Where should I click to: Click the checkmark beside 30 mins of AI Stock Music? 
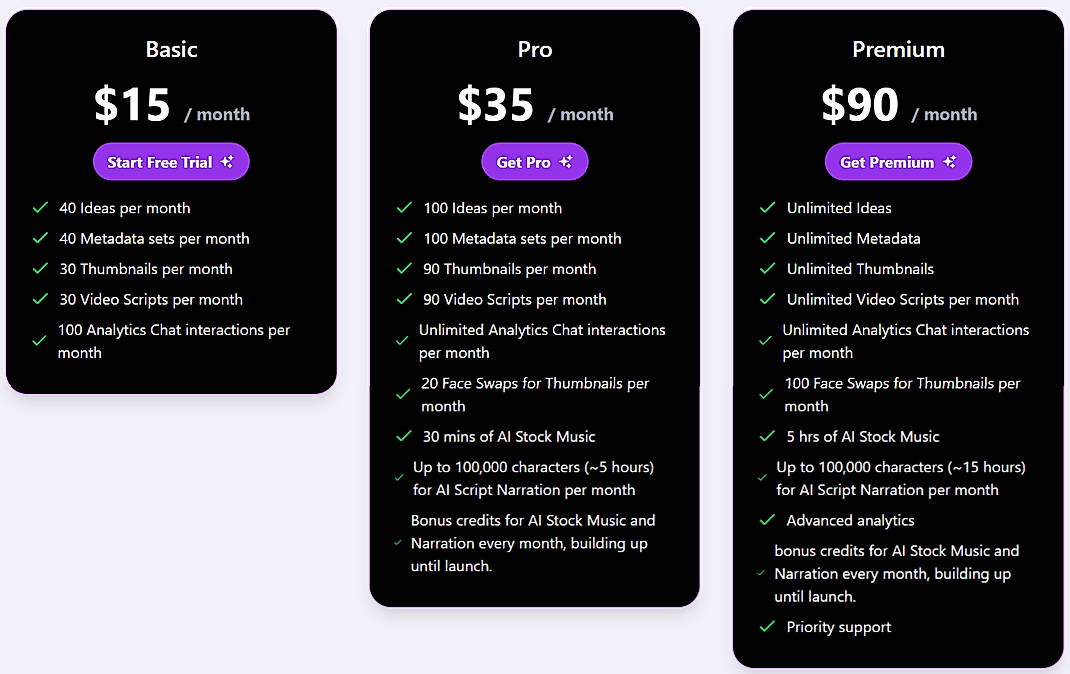[404, 437]
